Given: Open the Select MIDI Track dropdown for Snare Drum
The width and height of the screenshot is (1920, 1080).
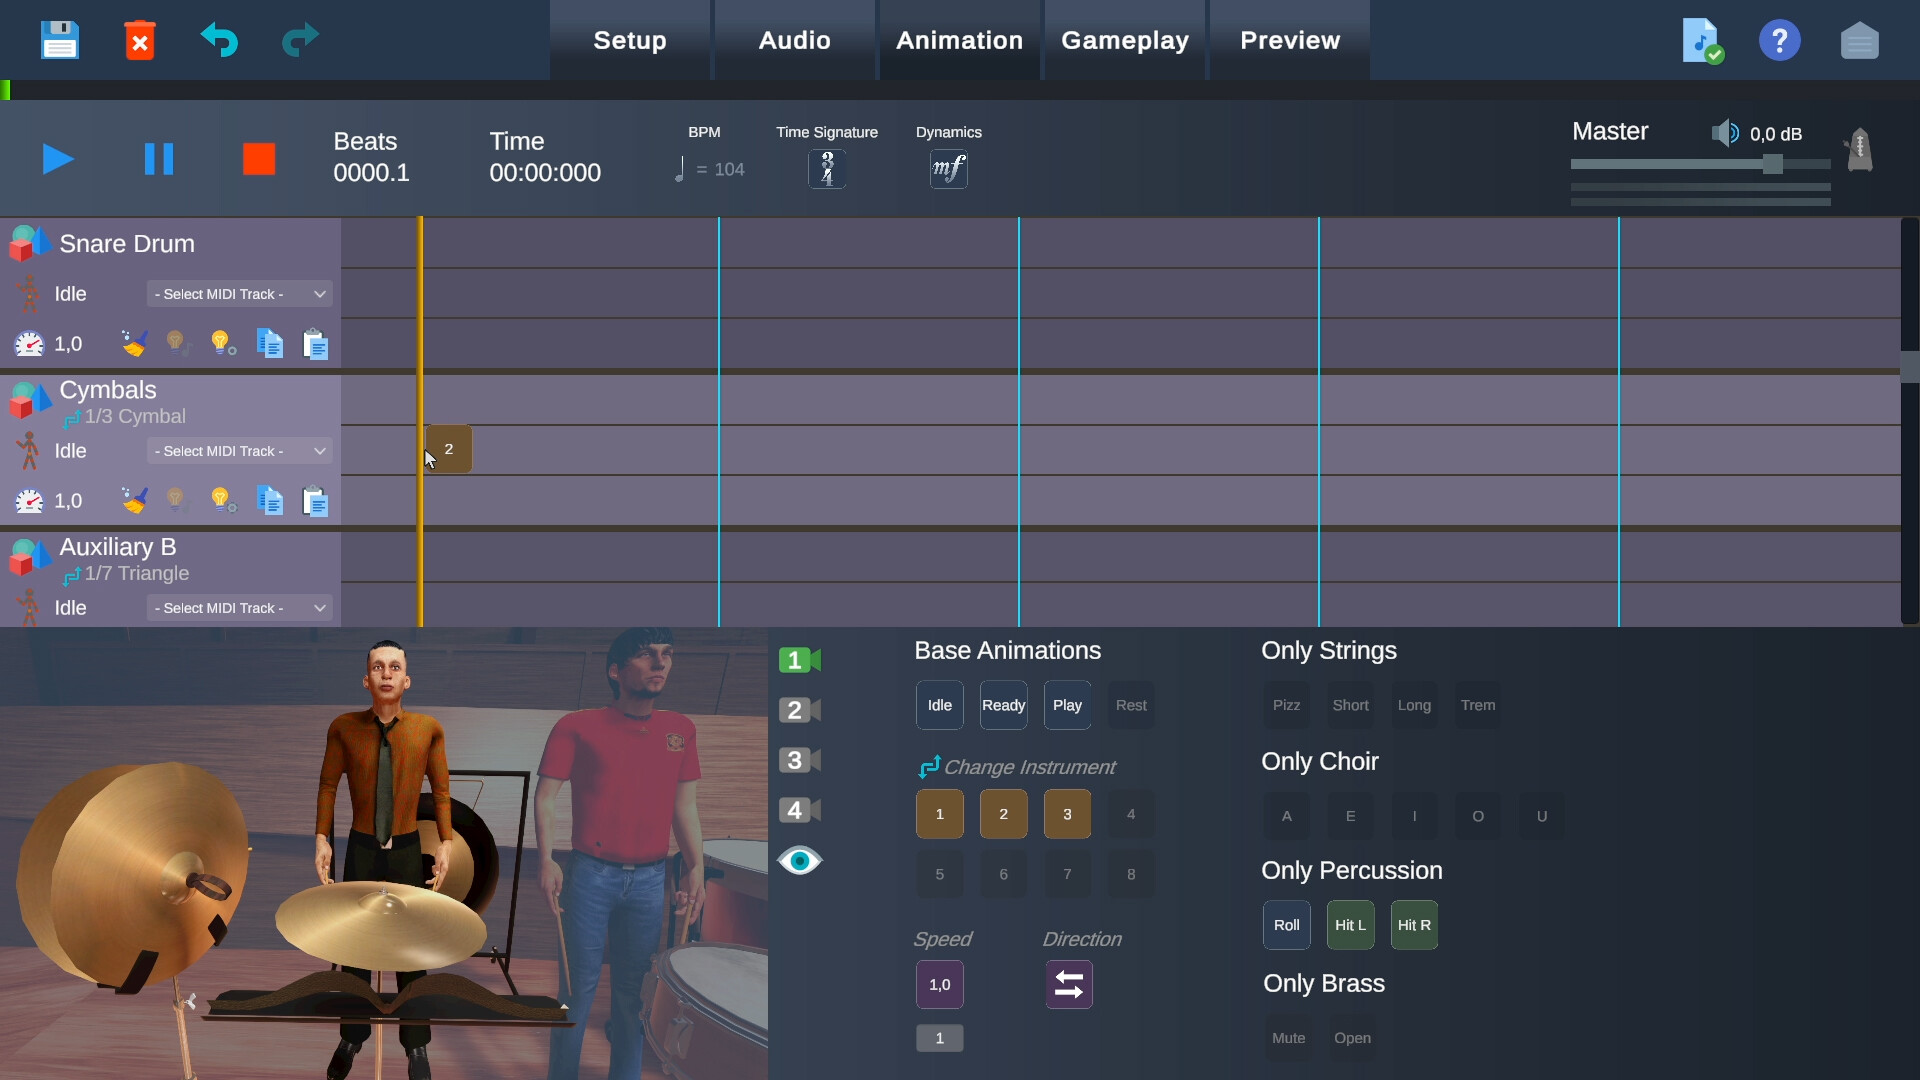Looking at the screenshot, I should [x=238, y=293].
